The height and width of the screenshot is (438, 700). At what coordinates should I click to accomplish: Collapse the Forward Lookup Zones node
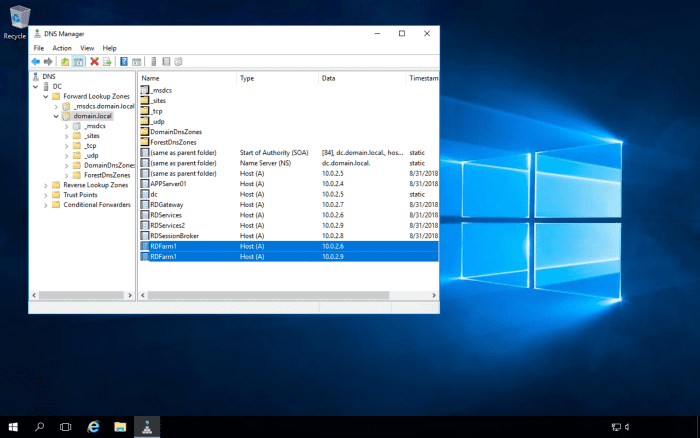[x=46, y=96]
